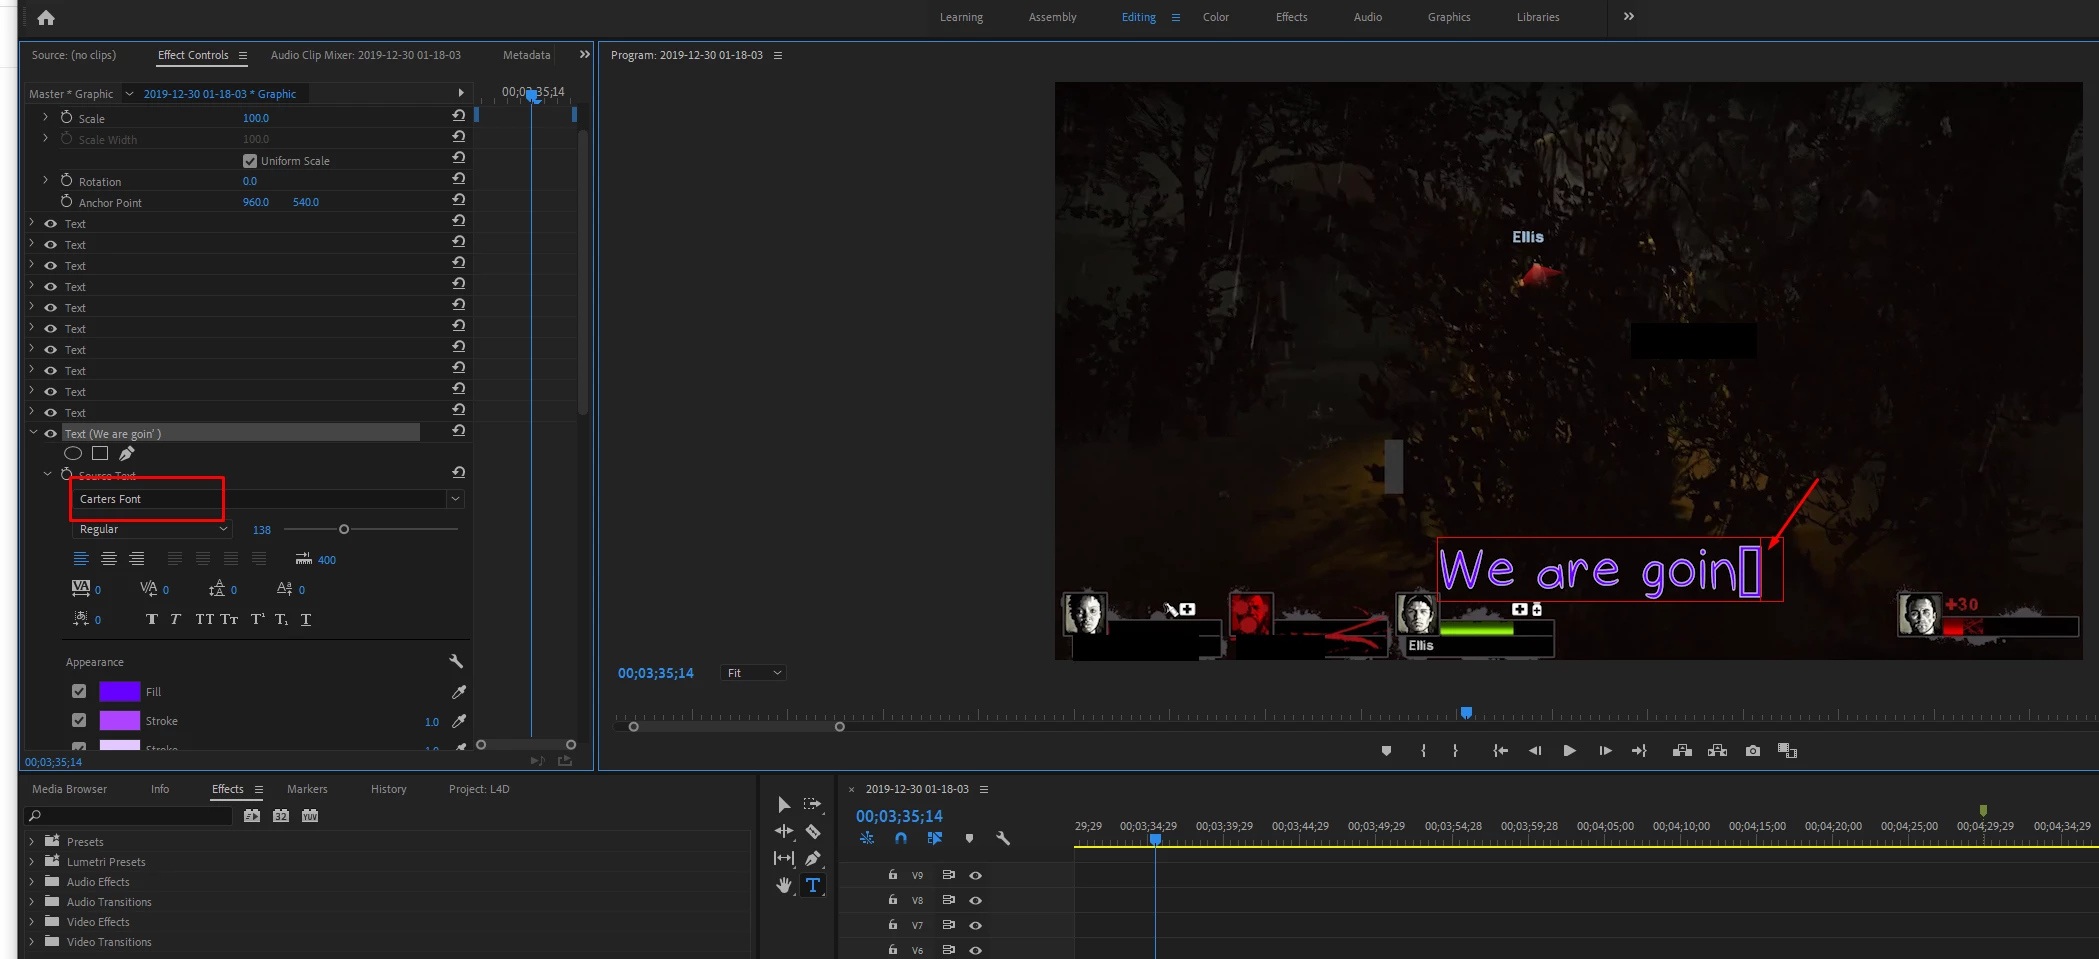
Task: Play the program monitor sequence
Action: click(1570, 751)
